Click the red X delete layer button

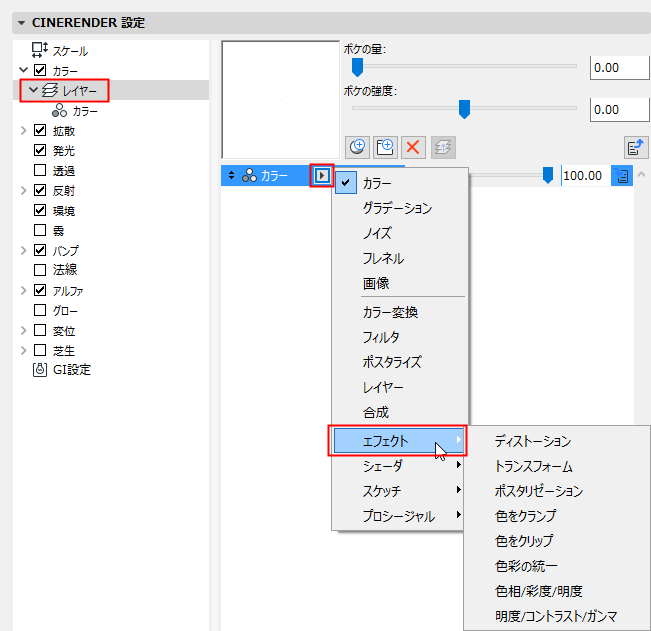[413, 147]
